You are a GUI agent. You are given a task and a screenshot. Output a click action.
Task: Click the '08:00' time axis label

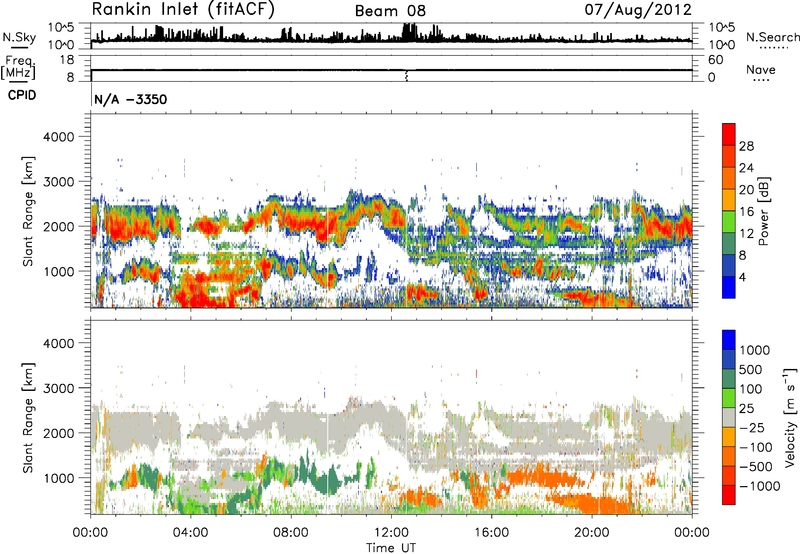tap(290, 533)
